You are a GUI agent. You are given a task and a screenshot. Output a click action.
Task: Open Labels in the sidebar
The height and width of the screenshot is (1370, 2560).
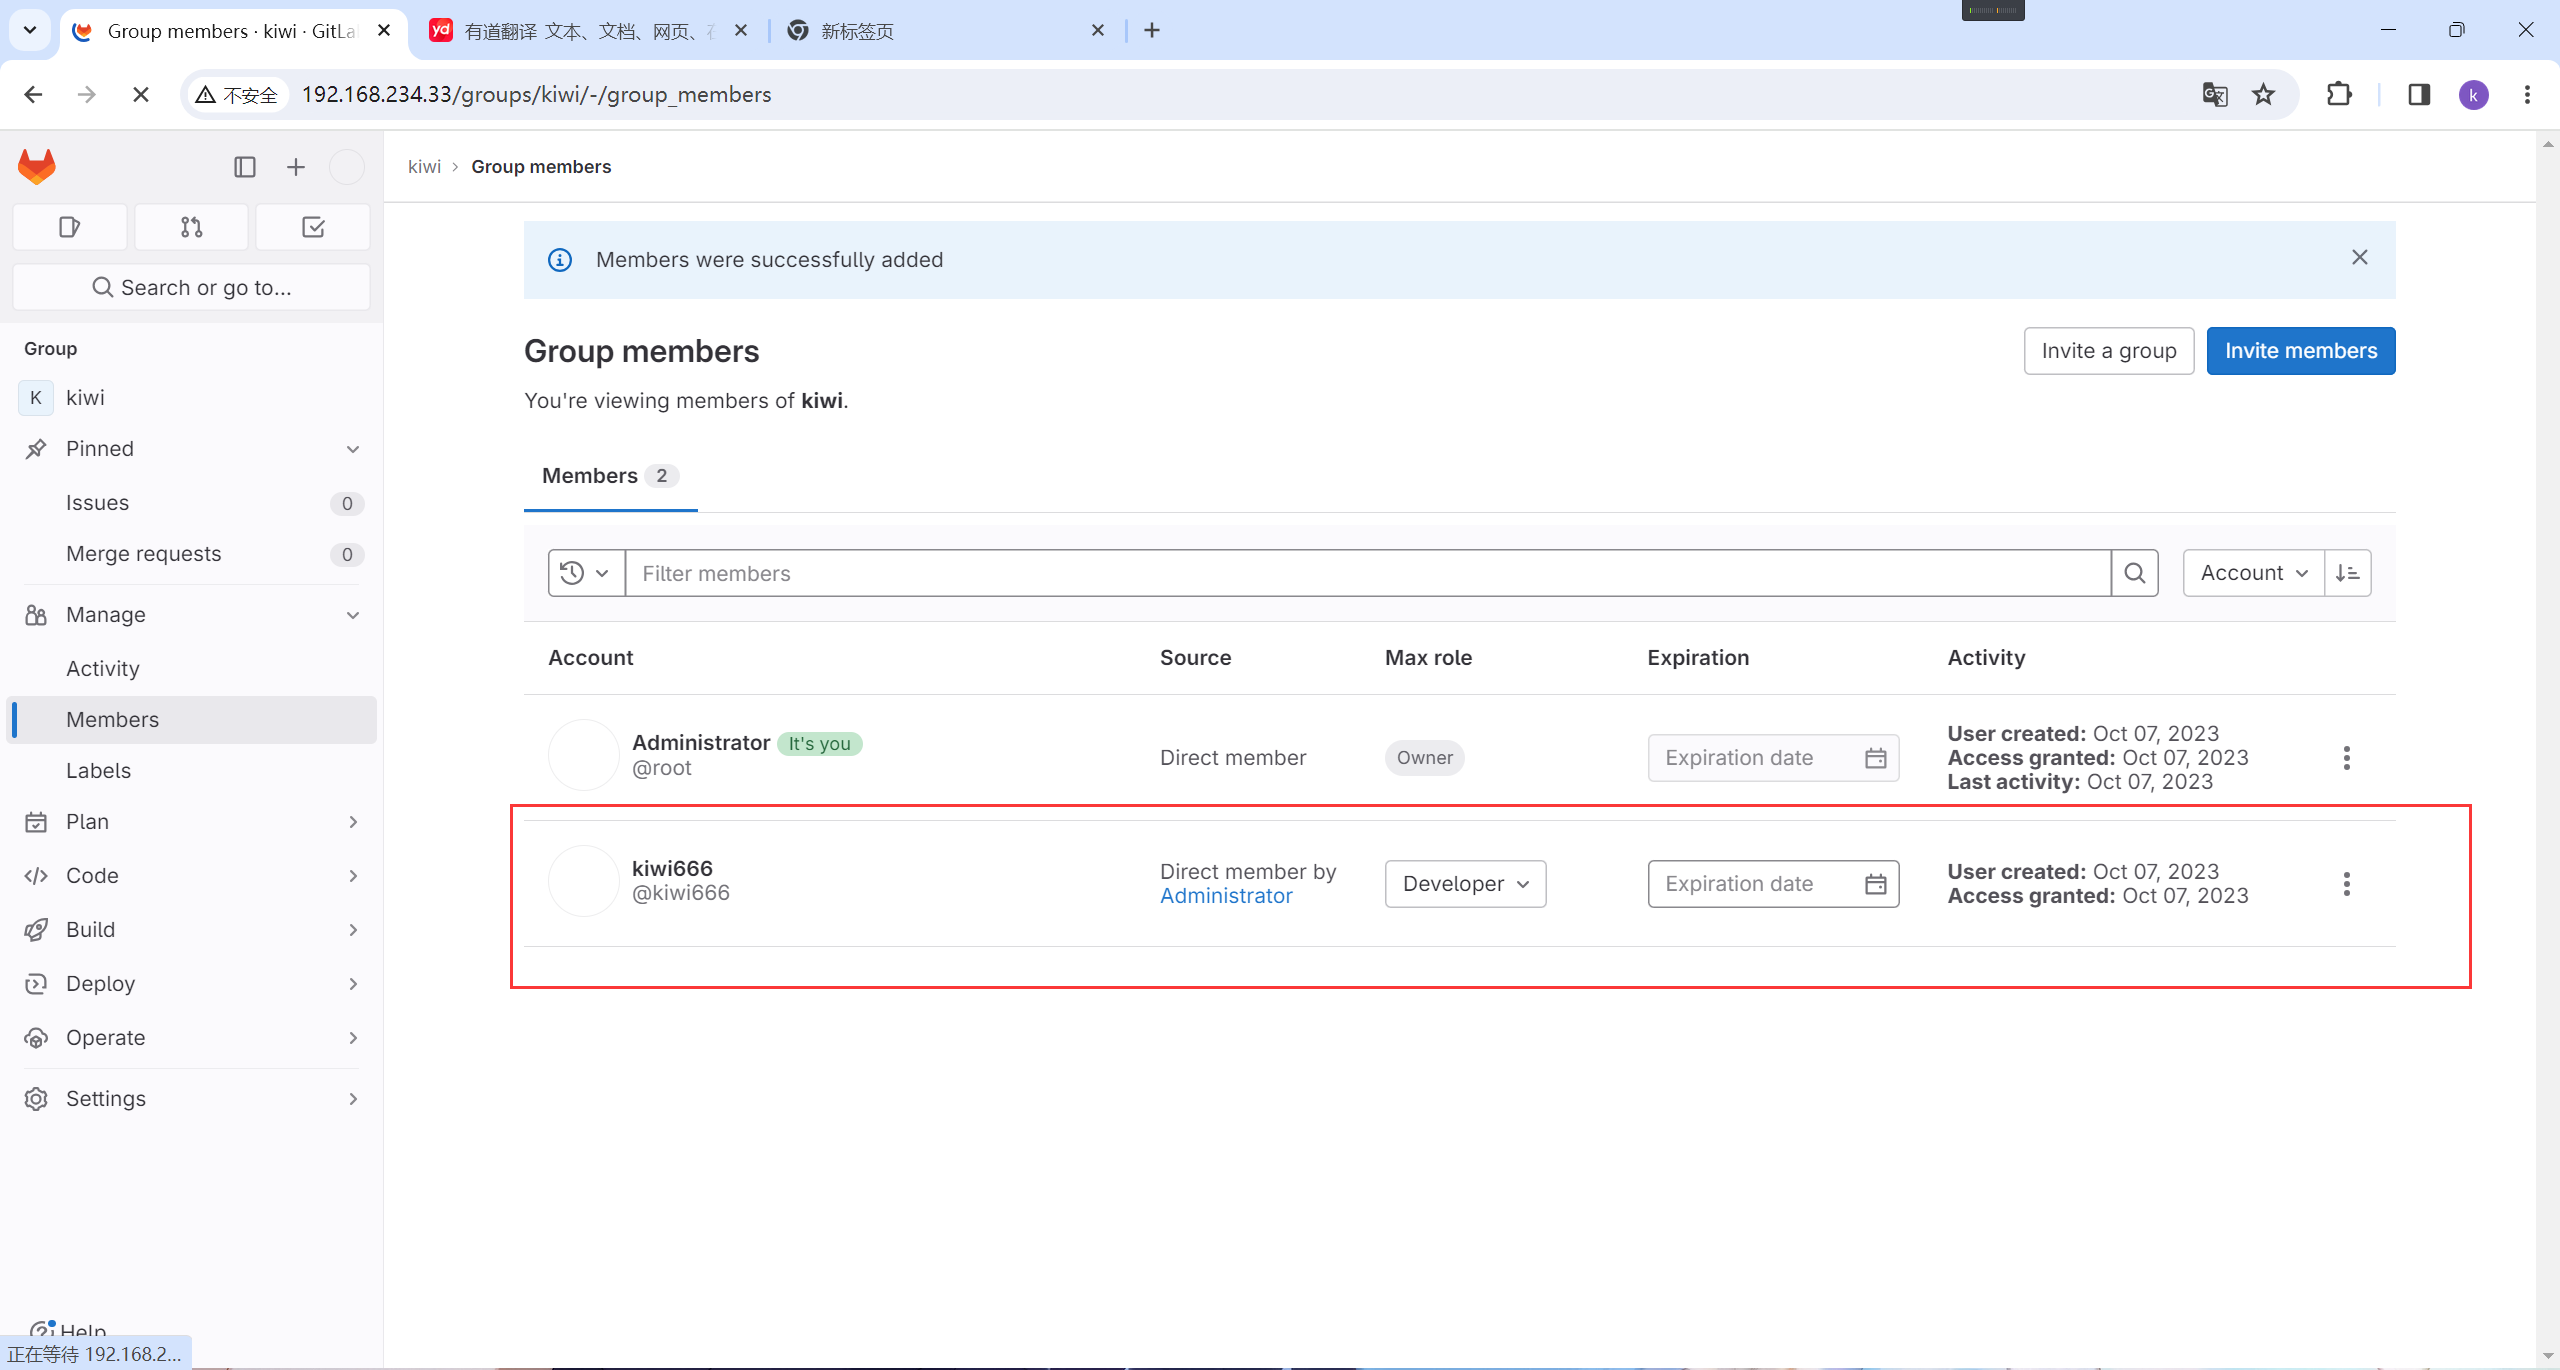click(x=98, y=771)
